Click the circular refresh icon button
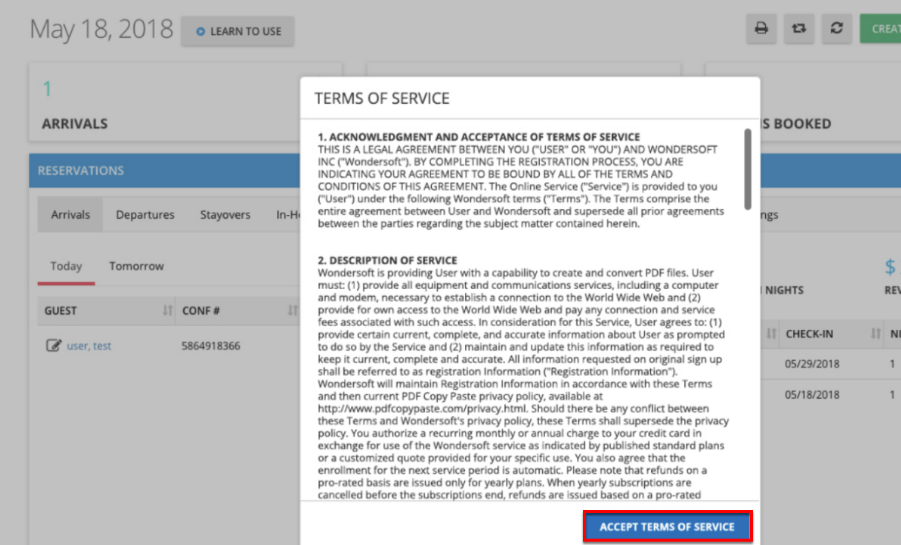The image size is (901, 545). tap(836, 29)
